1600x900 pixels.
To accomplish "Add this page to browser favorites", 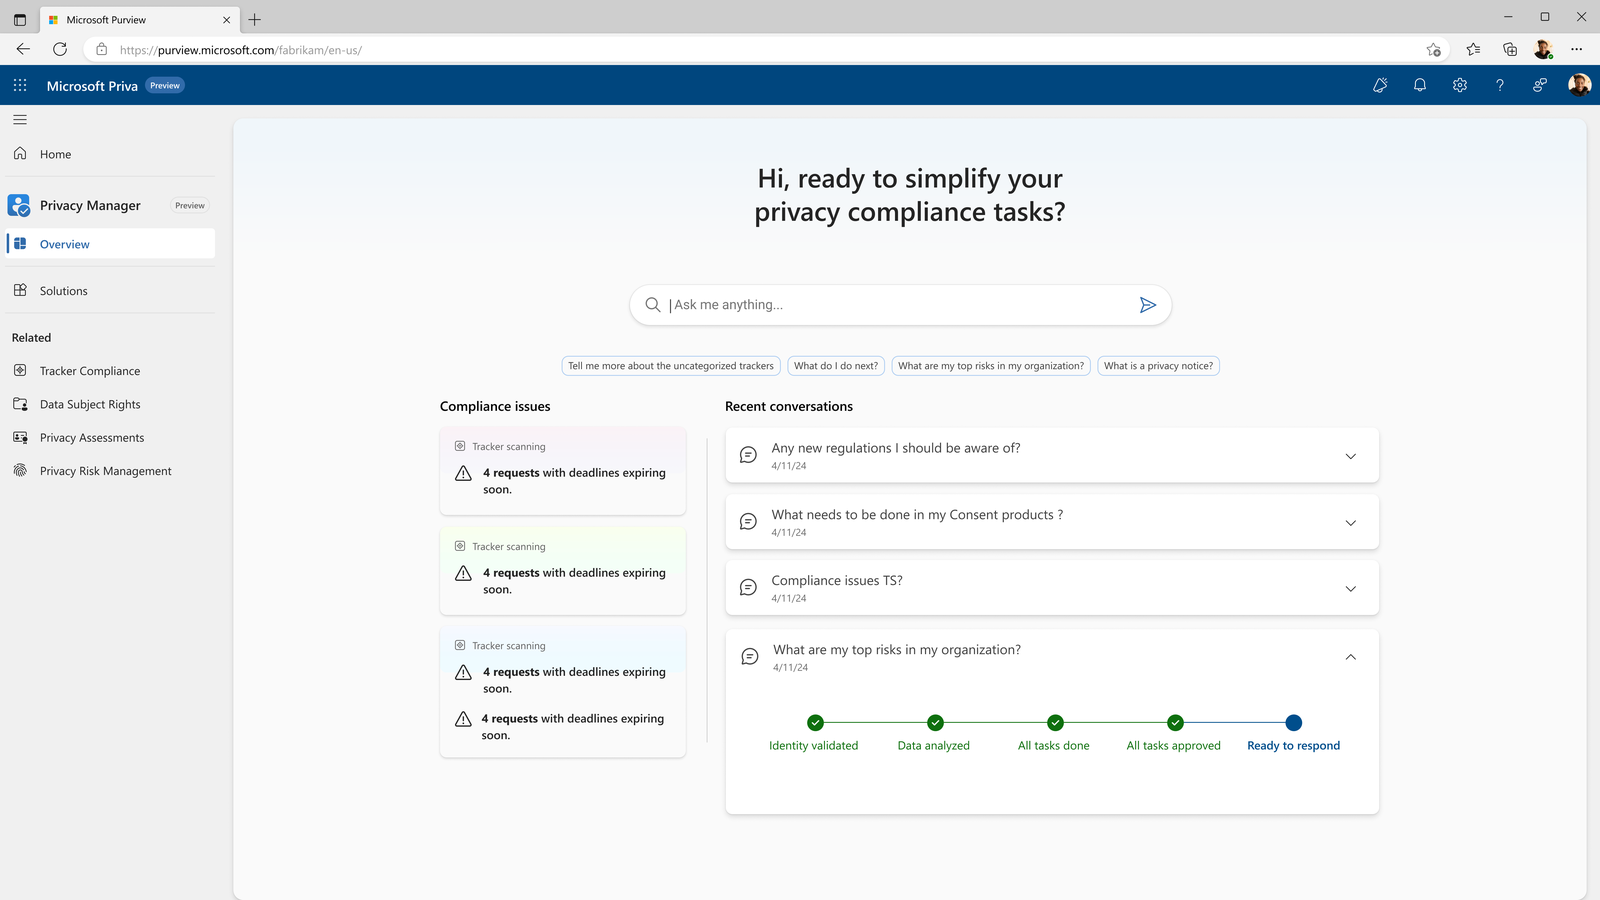I will coord(1434,49).
